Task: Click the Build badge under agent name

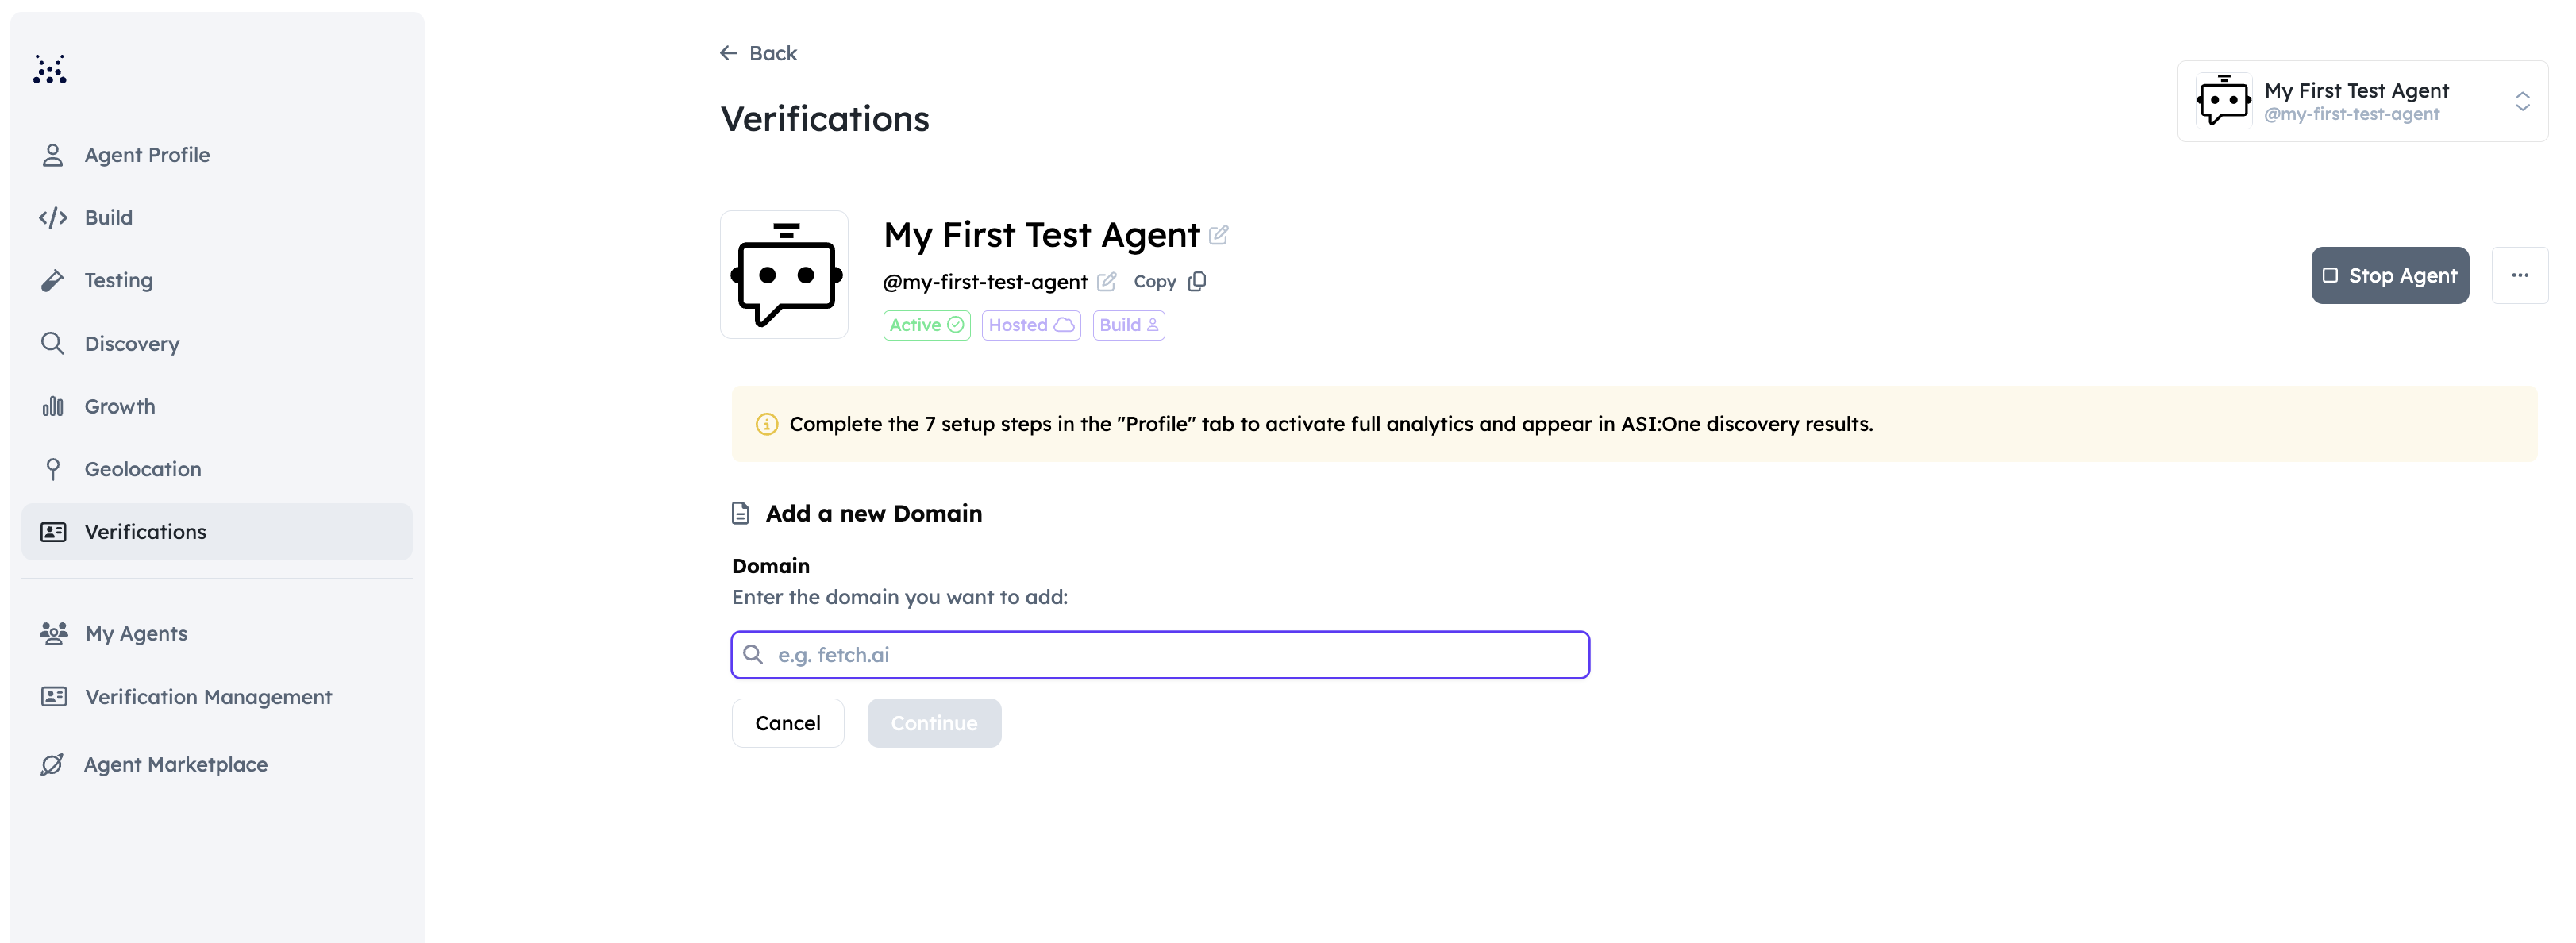Action: point(1128,325)
